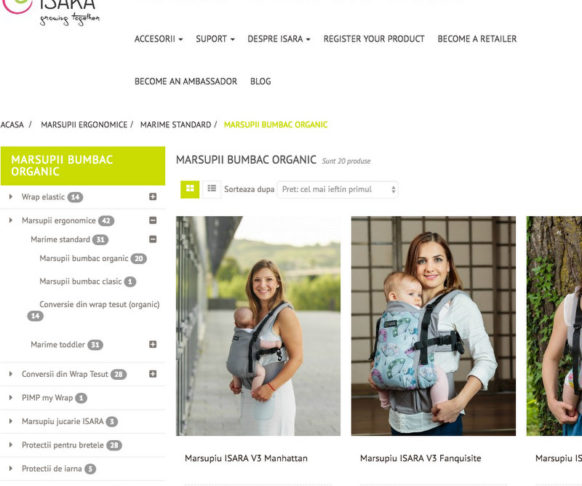Open the ACCESORII menu
The image size is (582, 486).
[x=158, y=39]
